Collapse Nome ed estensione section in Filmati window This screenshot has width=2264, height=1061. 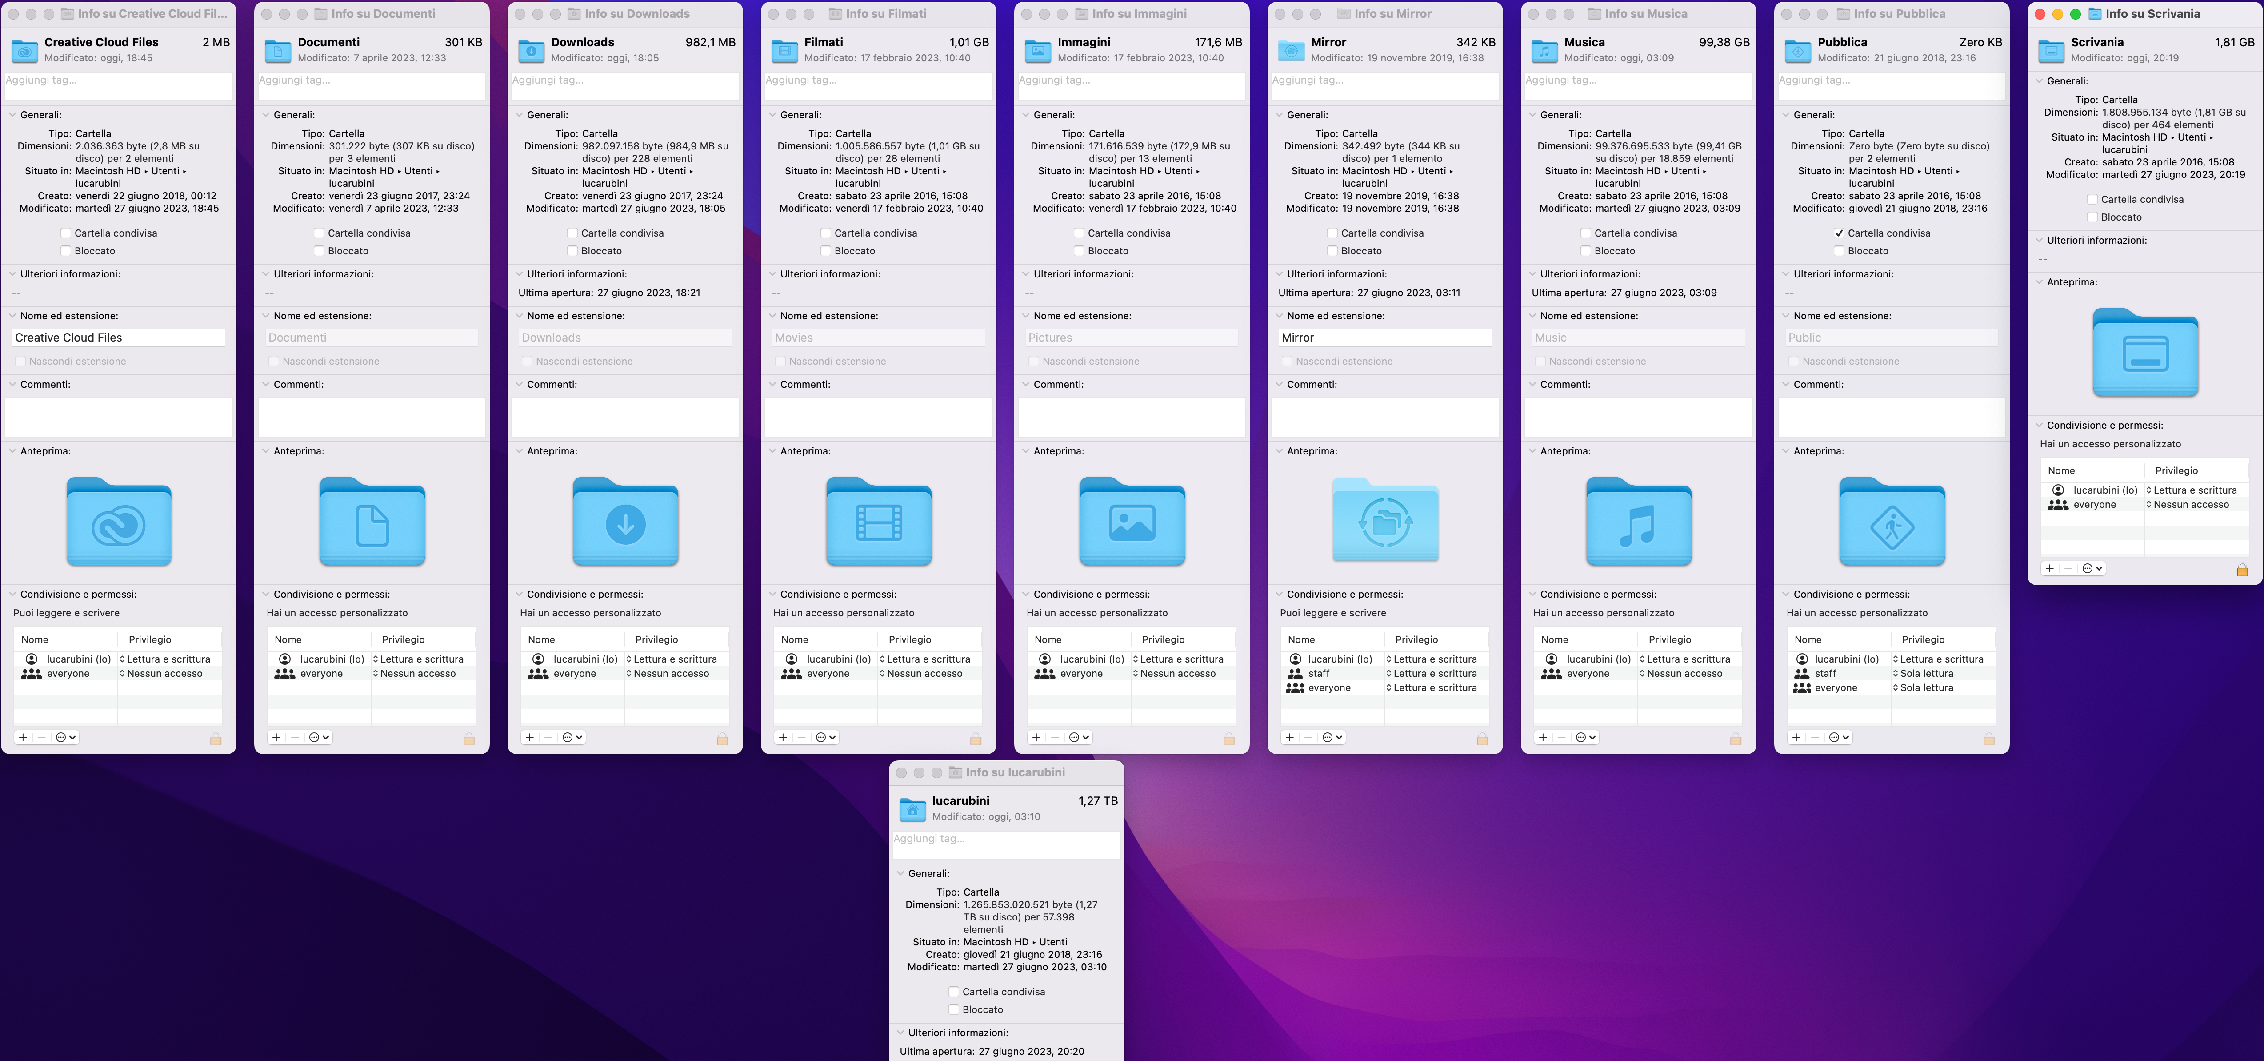click(771, 315)
